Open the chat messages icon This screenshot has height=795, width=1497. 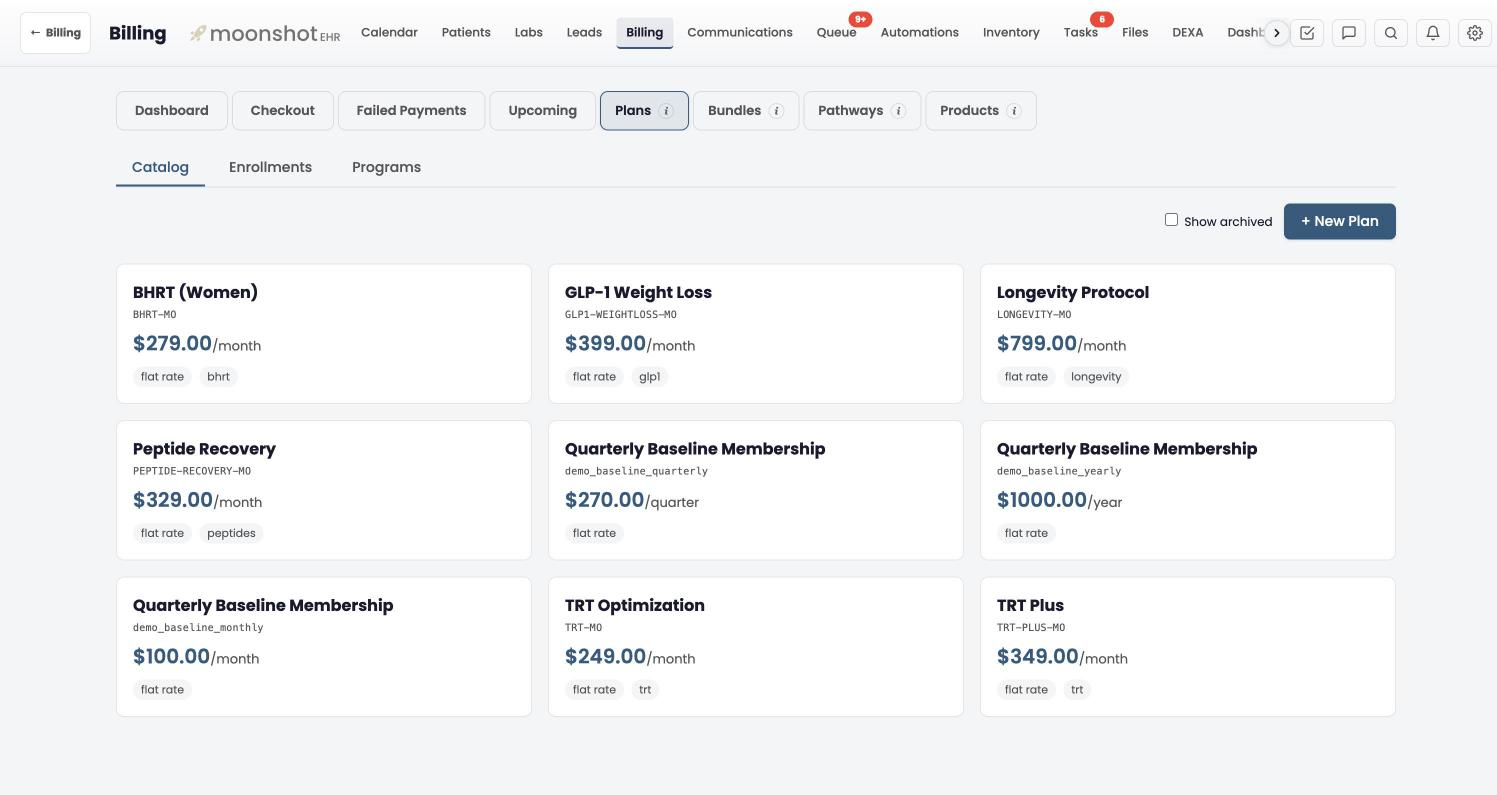coord(1349,33)
